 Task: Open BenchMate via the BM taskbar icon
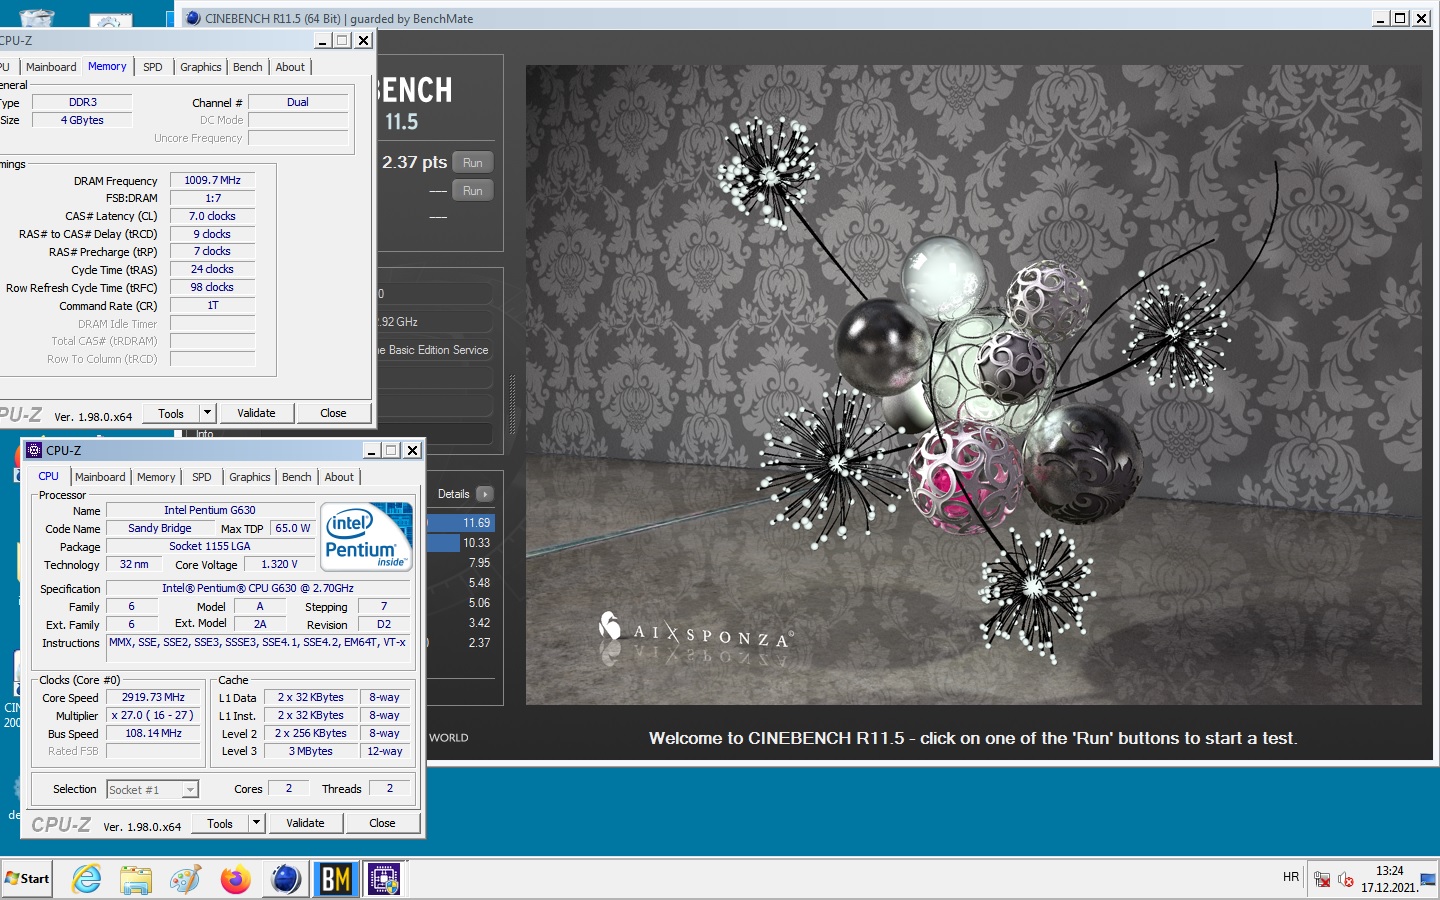tap(335, 879)
